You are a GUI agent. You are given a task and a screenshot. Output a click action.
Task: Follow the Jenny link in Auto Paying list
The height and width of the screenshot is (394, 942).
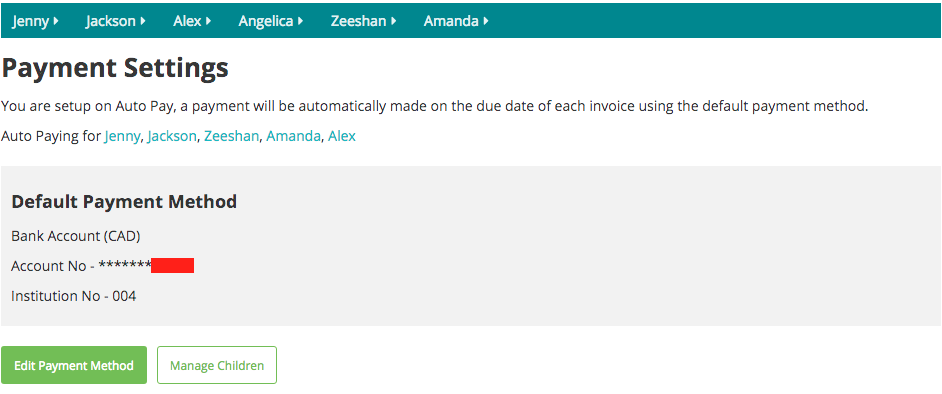[123, 137]
